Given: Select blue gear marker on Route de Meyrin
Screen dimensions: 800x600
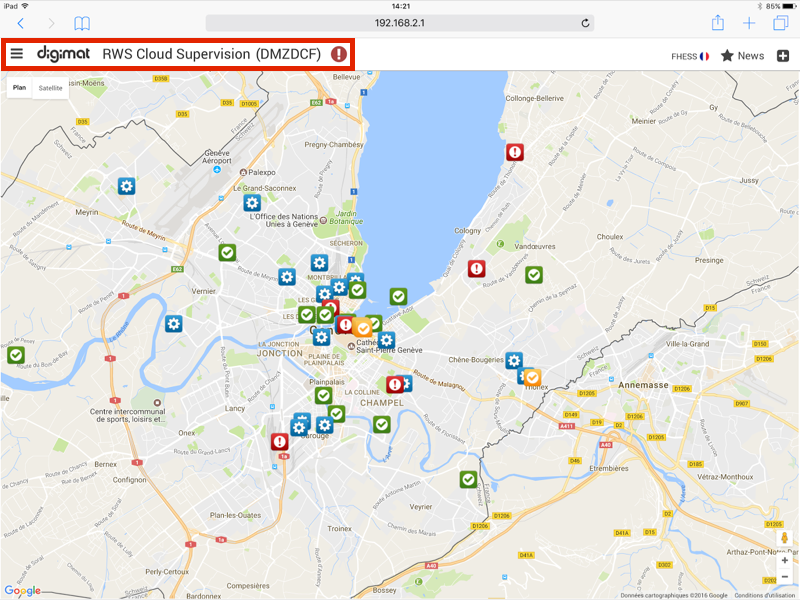Looking at the screenshot, I should pyautogui.click(x=287, y=277).
